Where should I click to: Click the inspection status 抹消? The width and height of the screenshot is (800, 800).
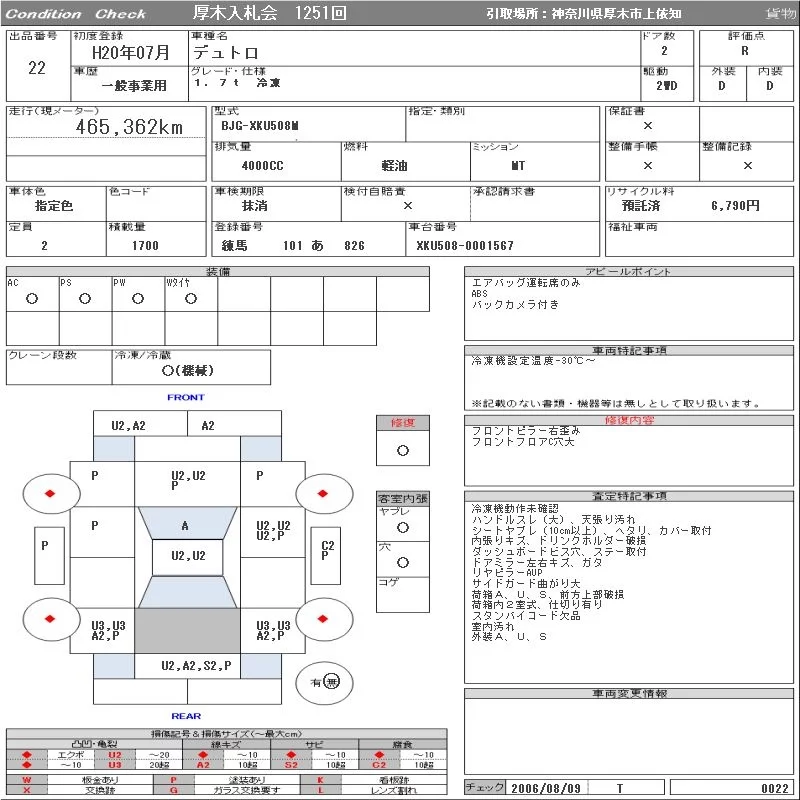click(x=255, y=206)
